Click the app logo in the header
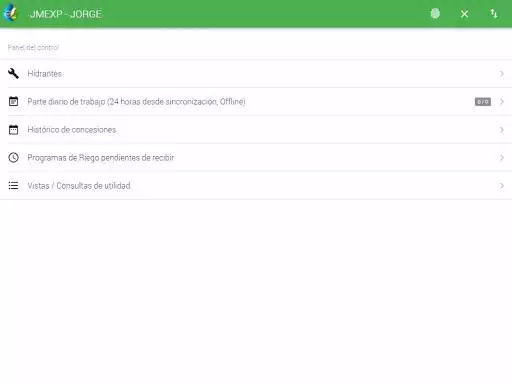Screen dimensions: 512x383 click(10, 13)
